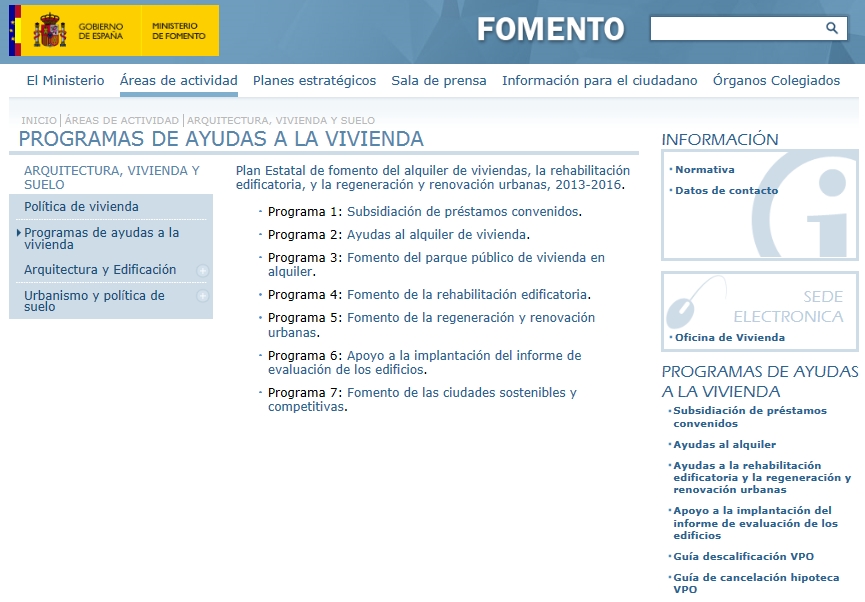Open the El Ministerio menu
Screen dimensions: 865x602
tap(66, 81)
